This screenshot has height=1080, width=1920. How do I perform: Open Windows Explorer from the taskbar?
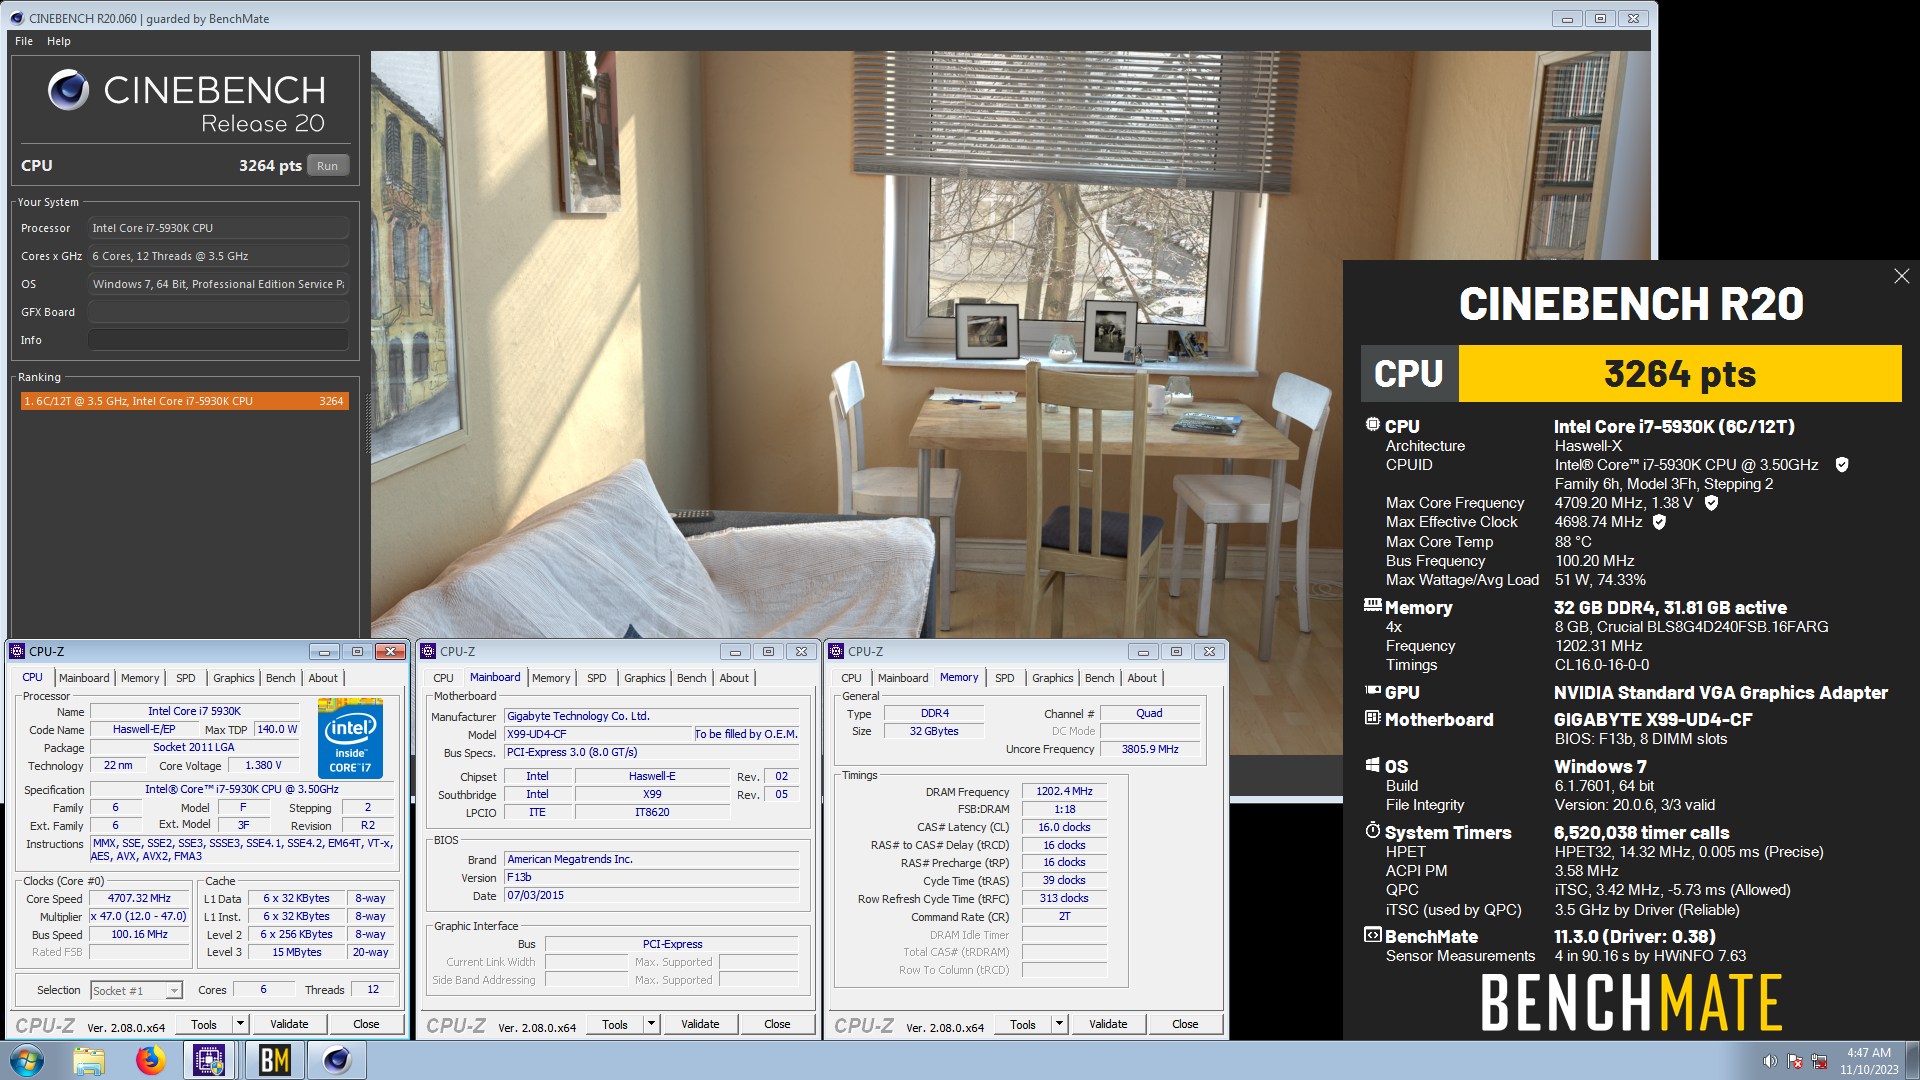(88, 1060)
